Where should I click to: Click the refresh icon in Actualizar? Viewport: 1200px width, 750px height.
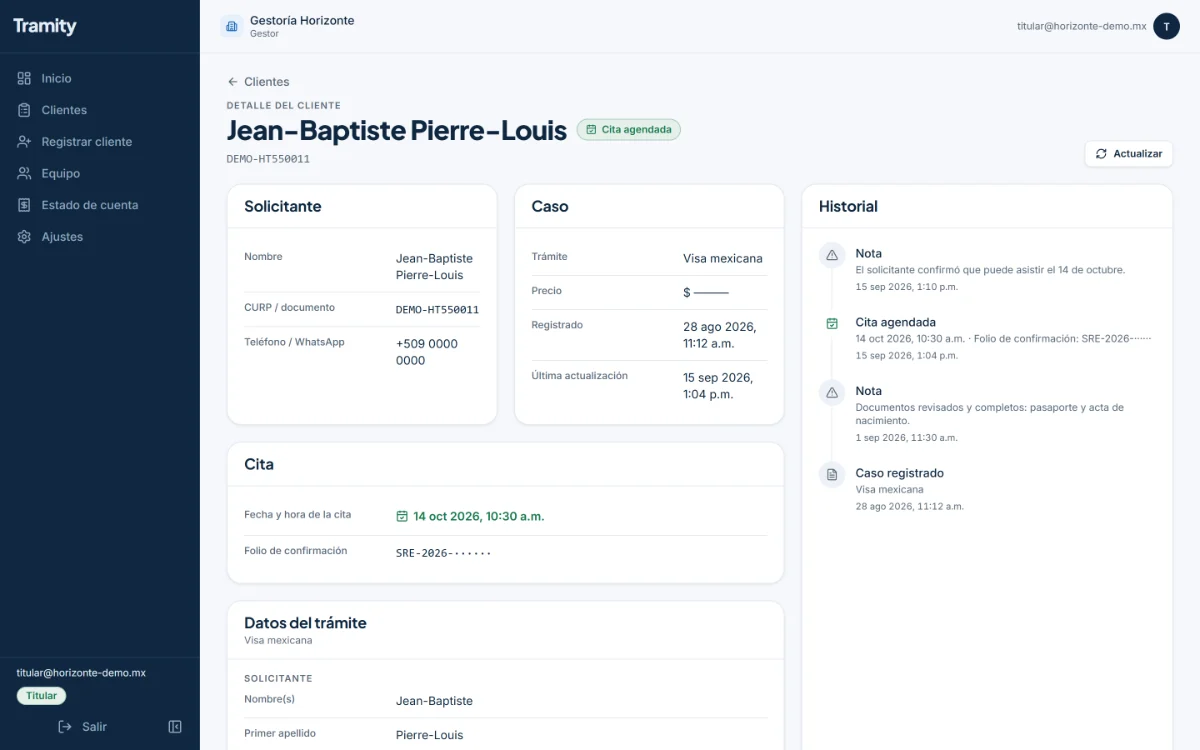(x=1101, y=154)
